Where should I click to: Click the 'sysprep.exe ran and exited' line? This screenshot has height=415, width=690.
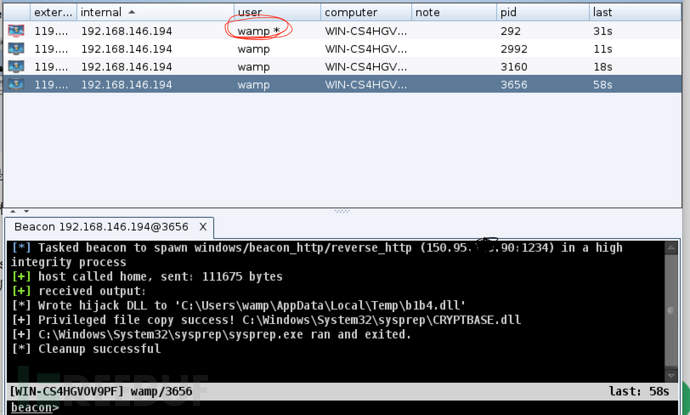tap(211, 334)
